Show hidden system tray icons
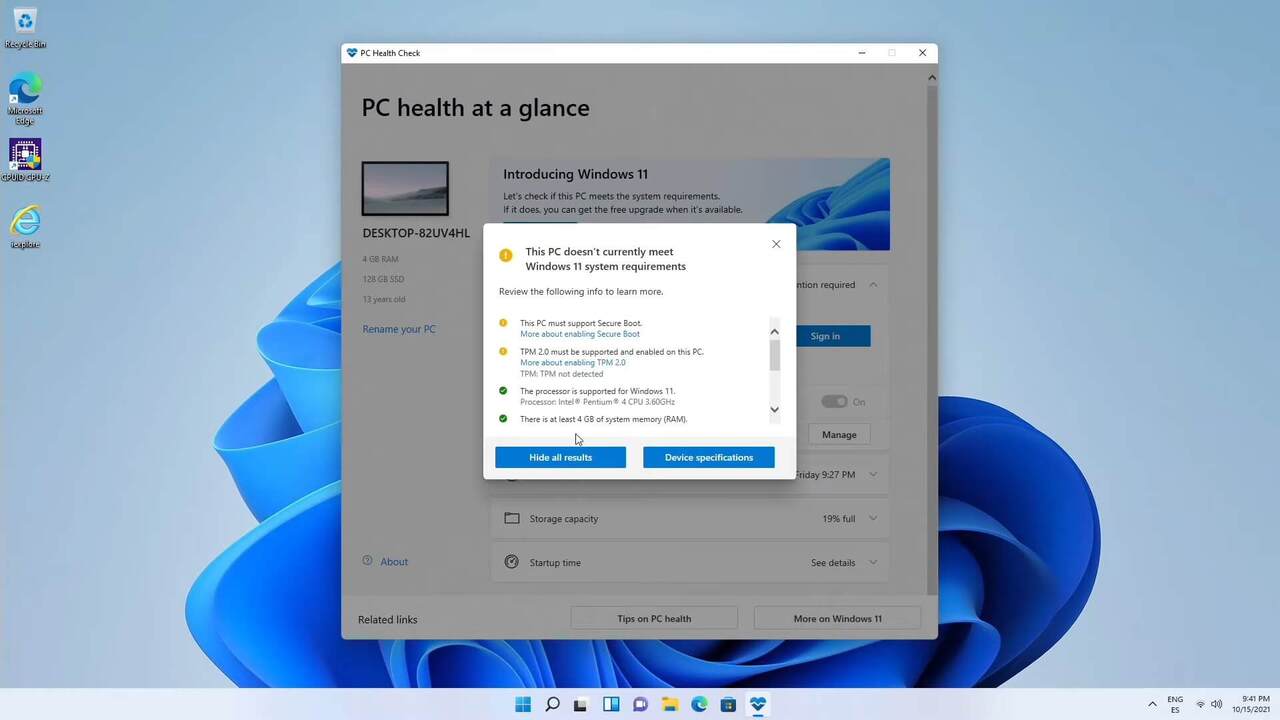1280x720 pixels. tap(1152, 704)
